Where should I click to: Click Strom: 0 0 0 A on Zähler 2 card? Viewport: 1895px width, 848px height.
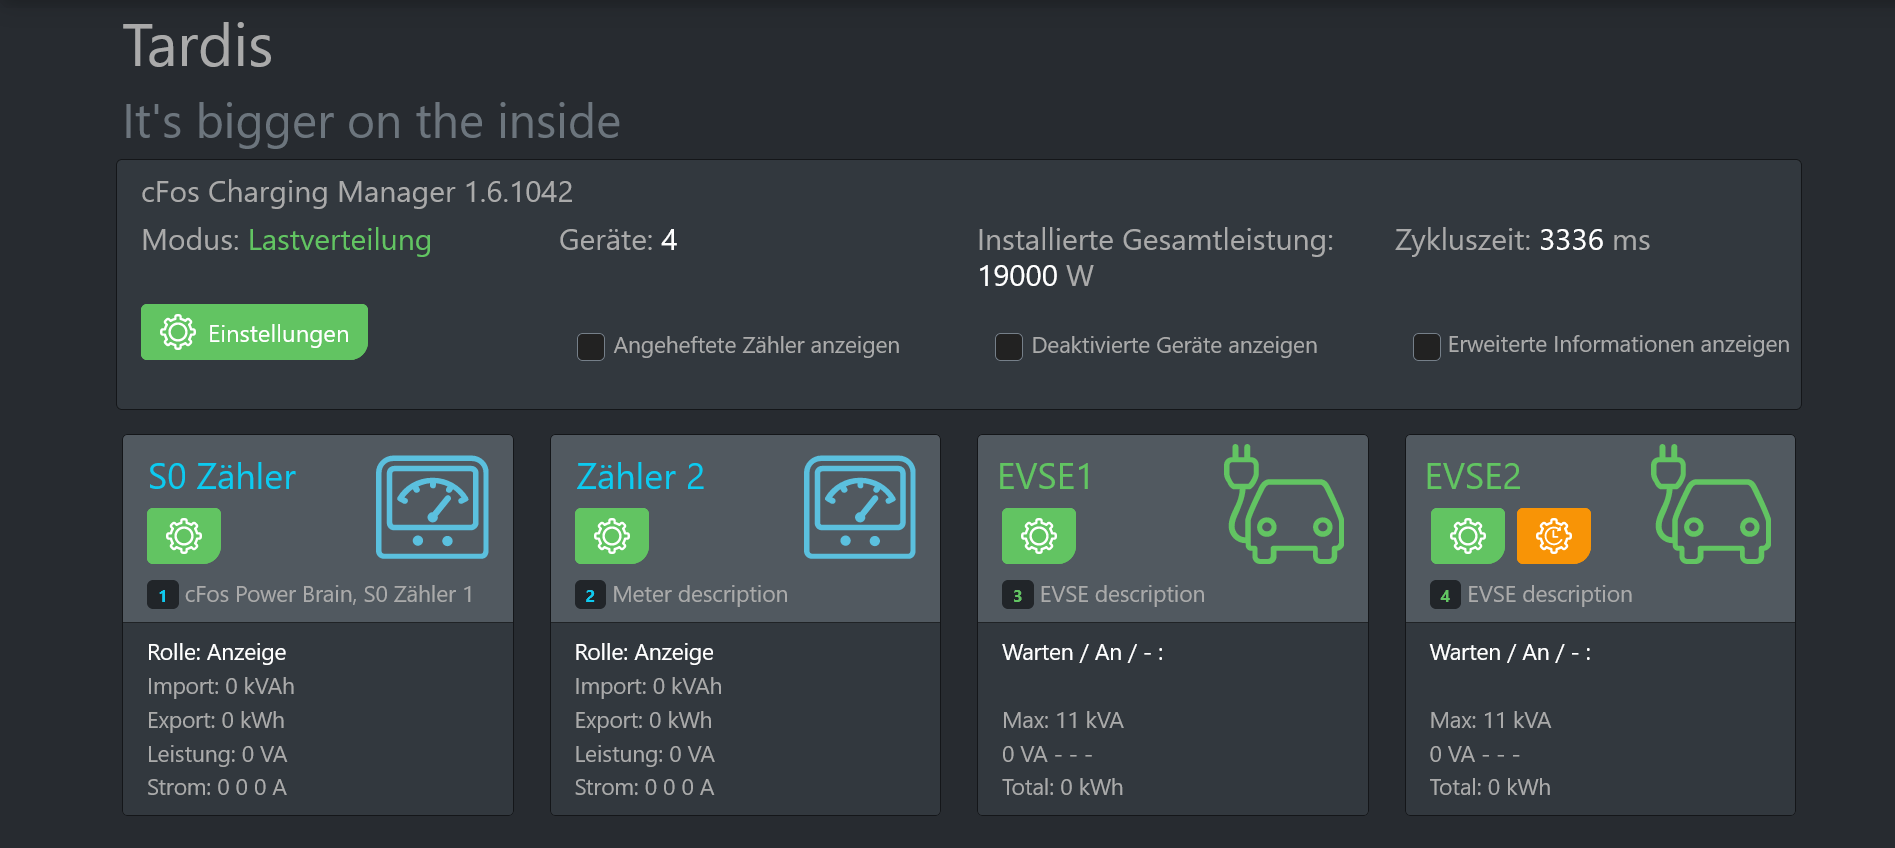pyautogui.click(x=644, y=787)
